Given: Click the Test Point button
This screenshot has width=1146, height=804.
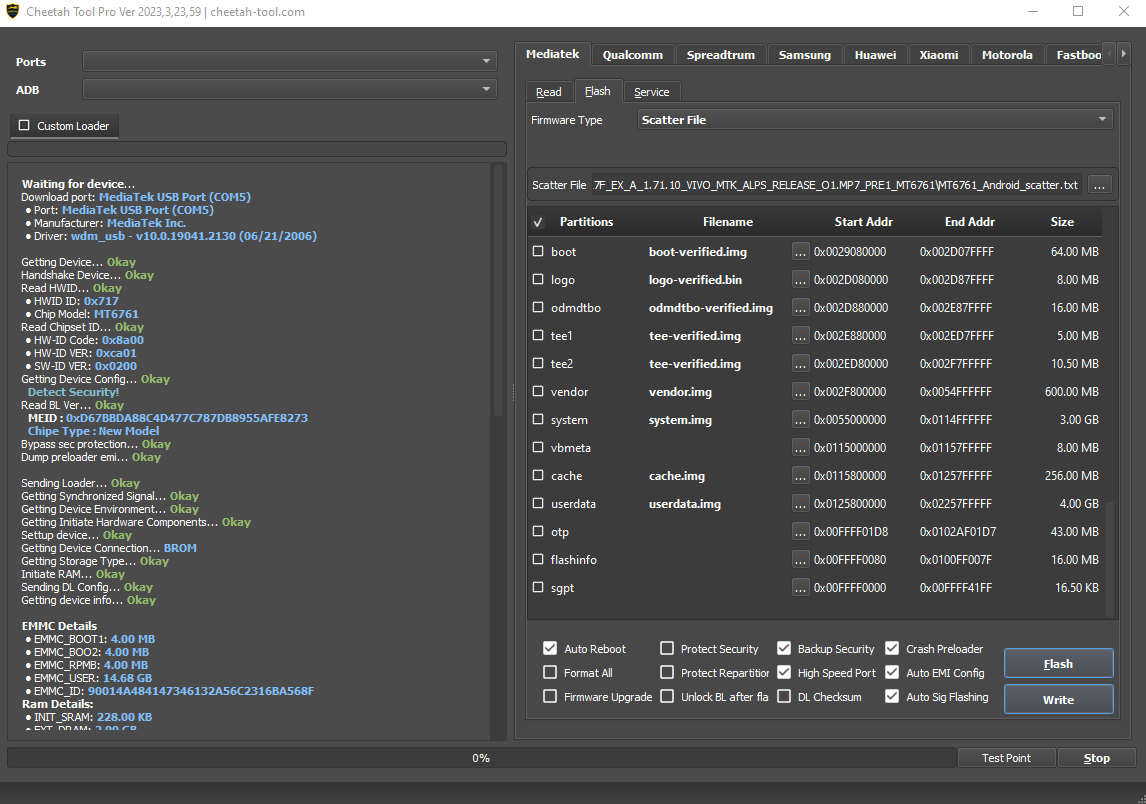Looking at the screenshot, I should pos(1006,758).
